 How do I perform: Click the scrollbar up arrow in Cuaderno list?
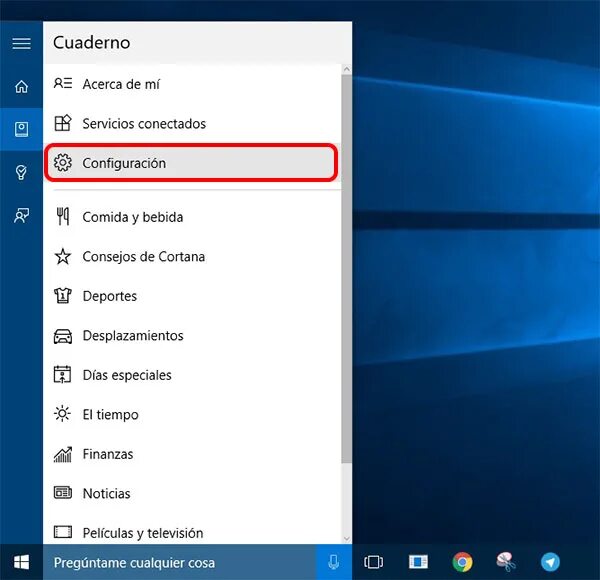(347, 69)
